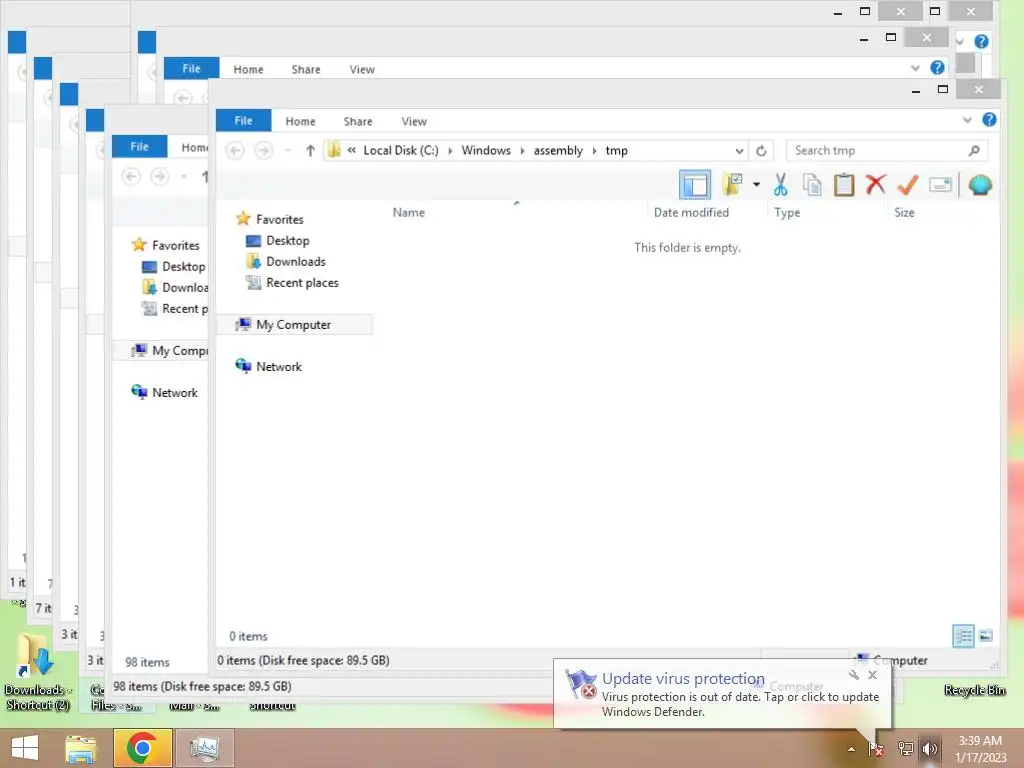Open Home tab in second background window
1024x768 pixels.
248,69
